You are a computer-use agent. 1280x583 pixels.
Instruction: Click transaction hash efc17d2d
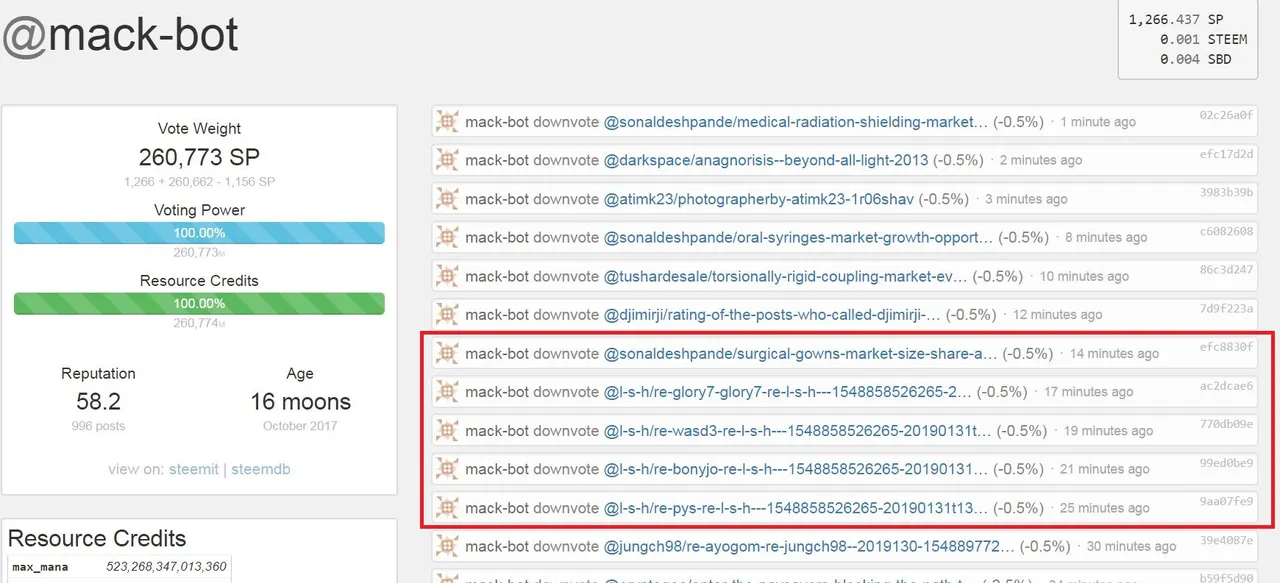(1226, 154)
